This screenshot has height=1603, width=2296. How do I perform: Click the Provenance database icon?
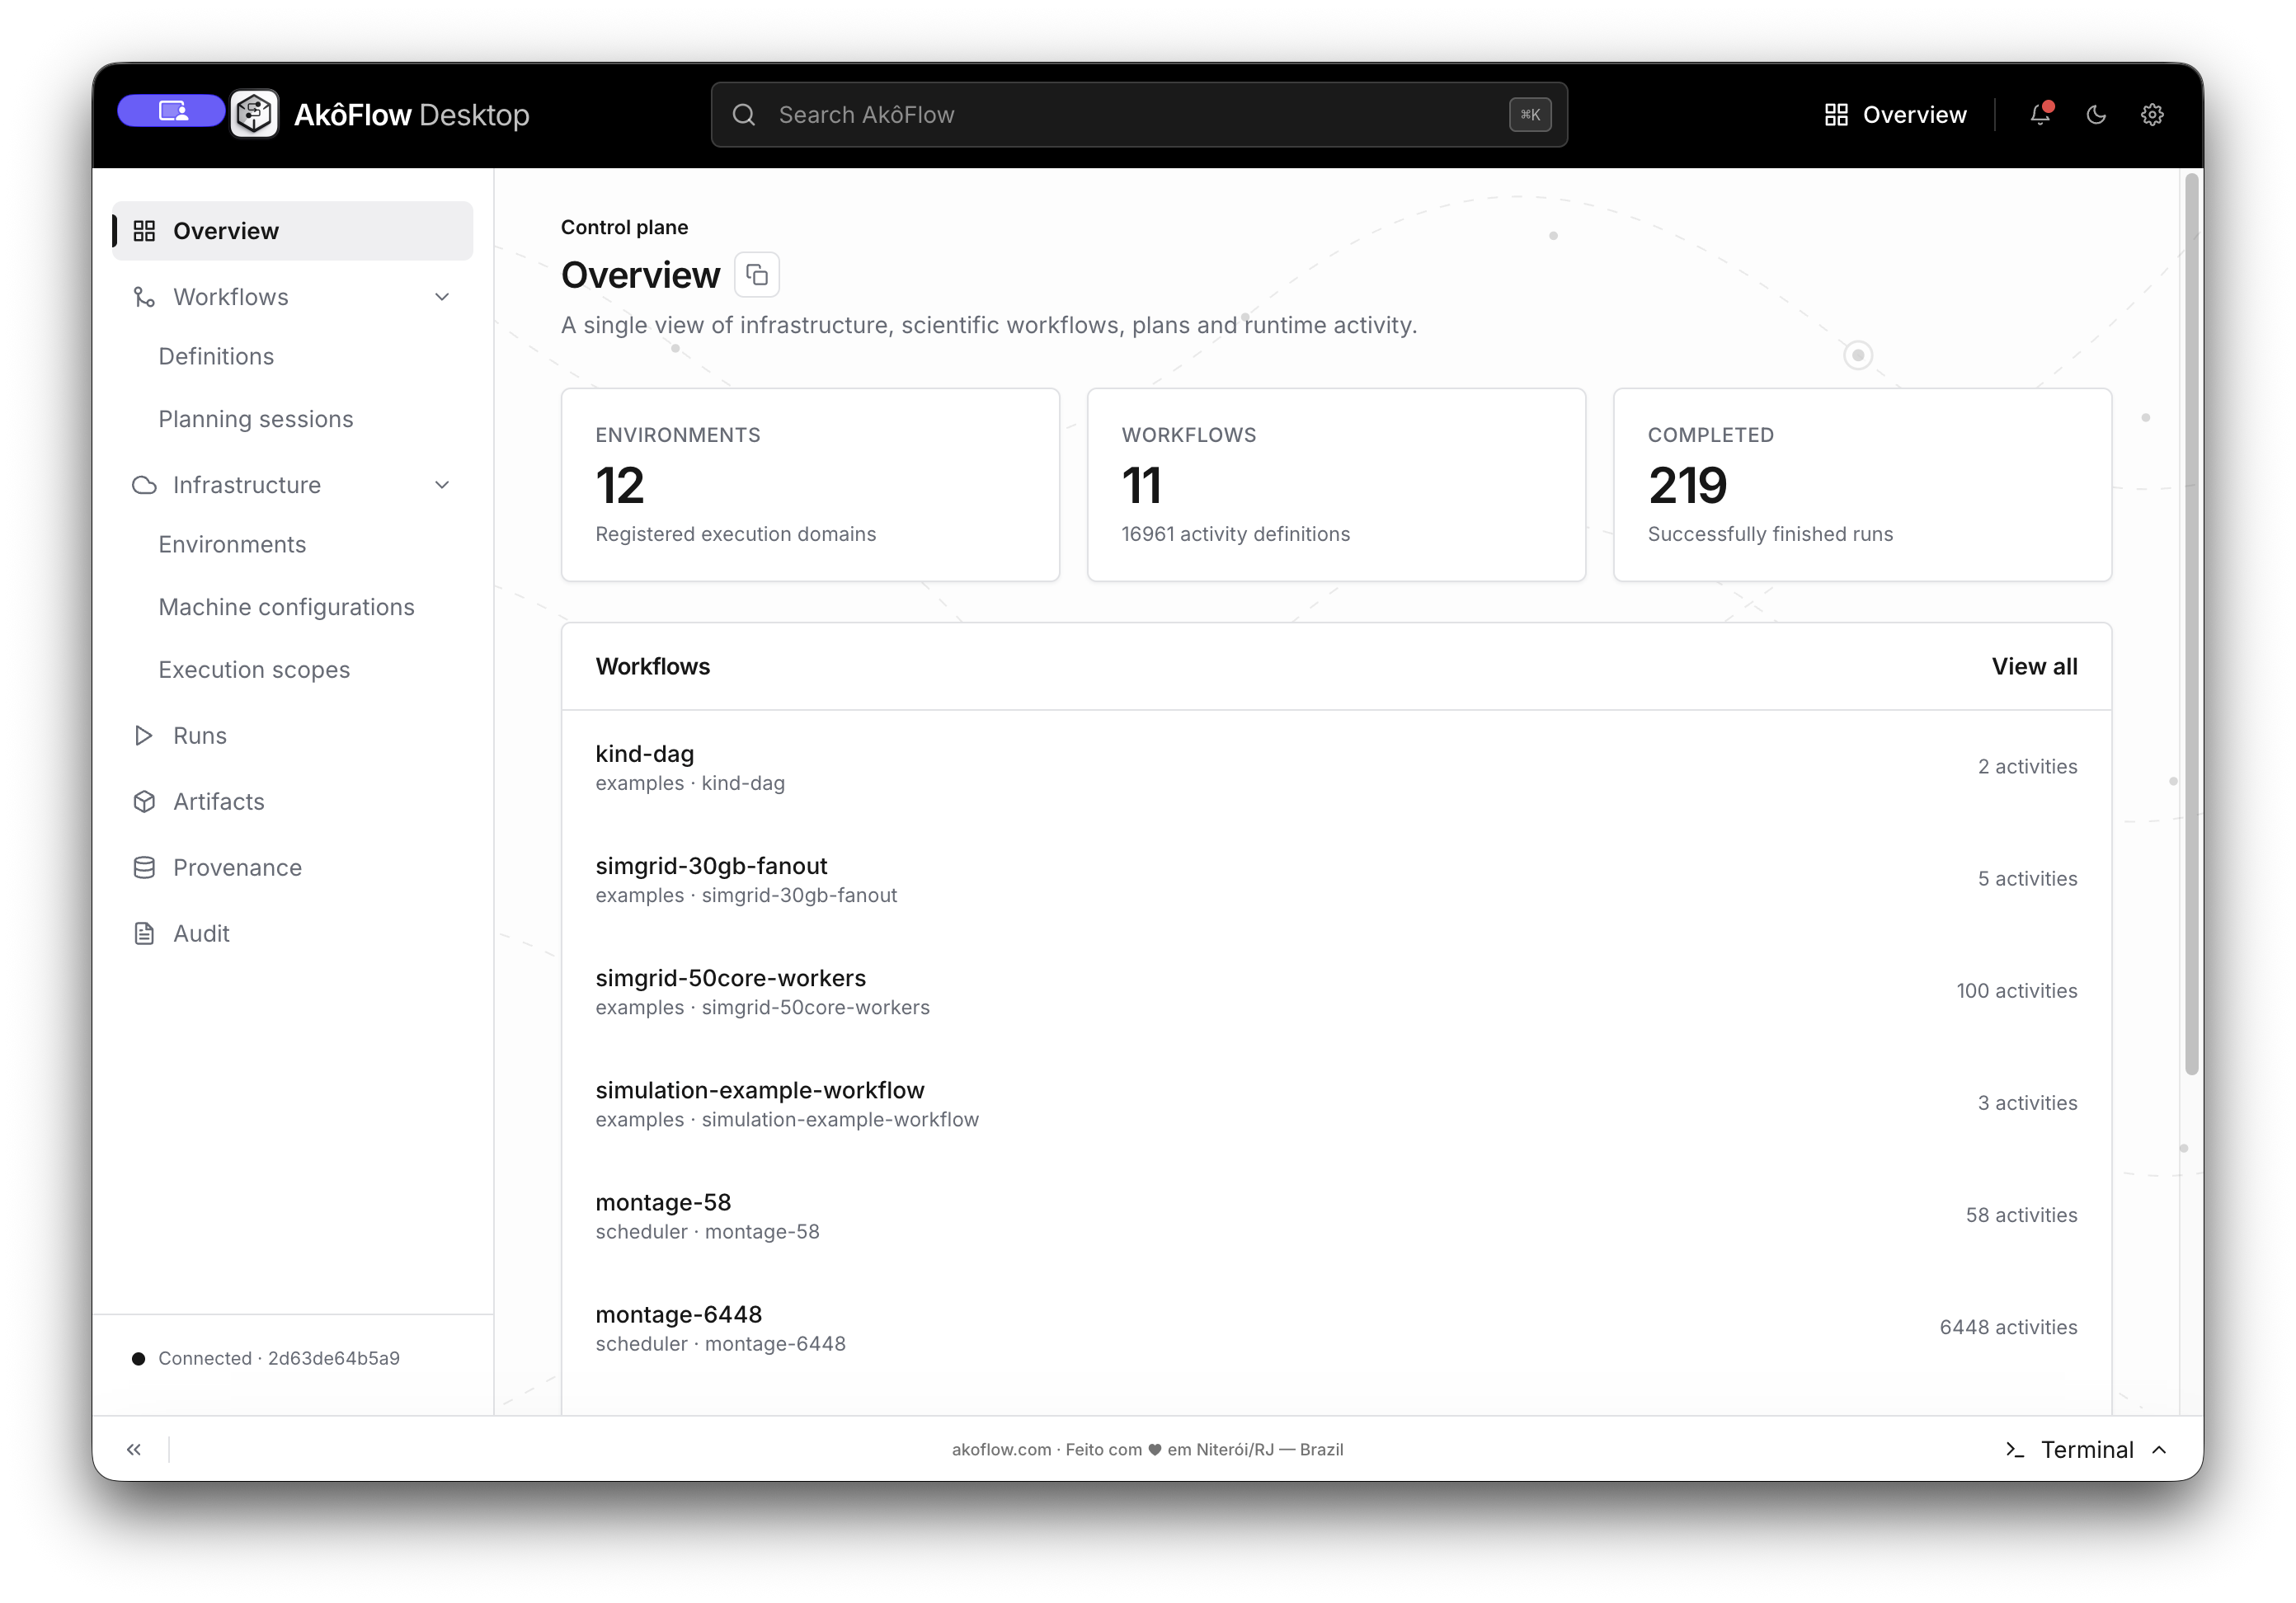tap(144, 868)
